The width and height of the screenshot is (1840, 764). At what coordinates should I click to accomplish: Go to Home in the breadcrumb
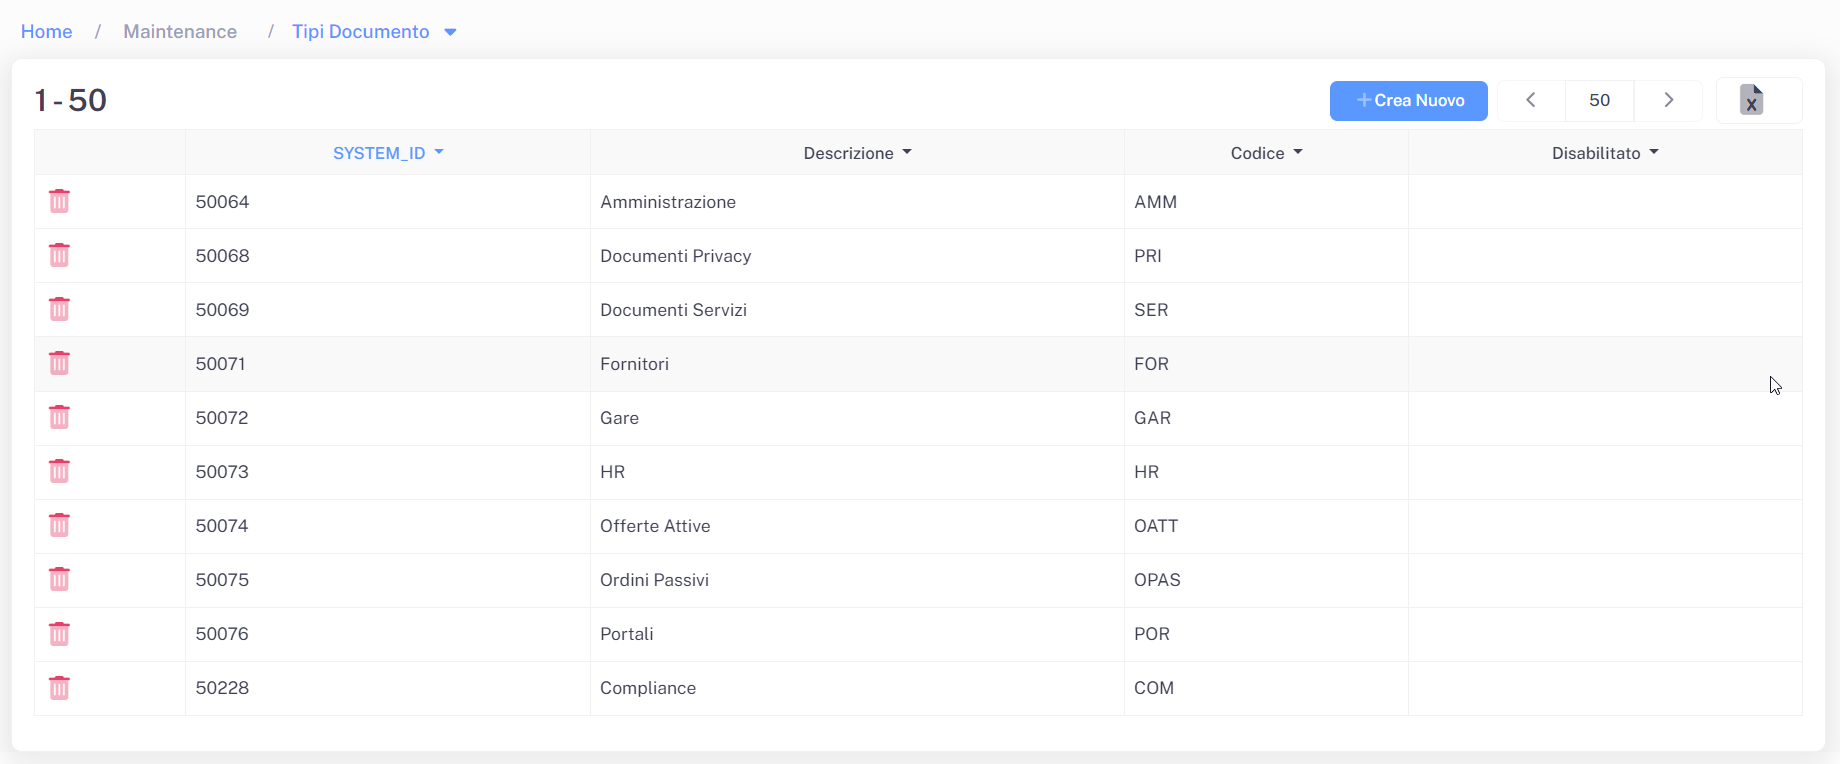click(46, 32)
